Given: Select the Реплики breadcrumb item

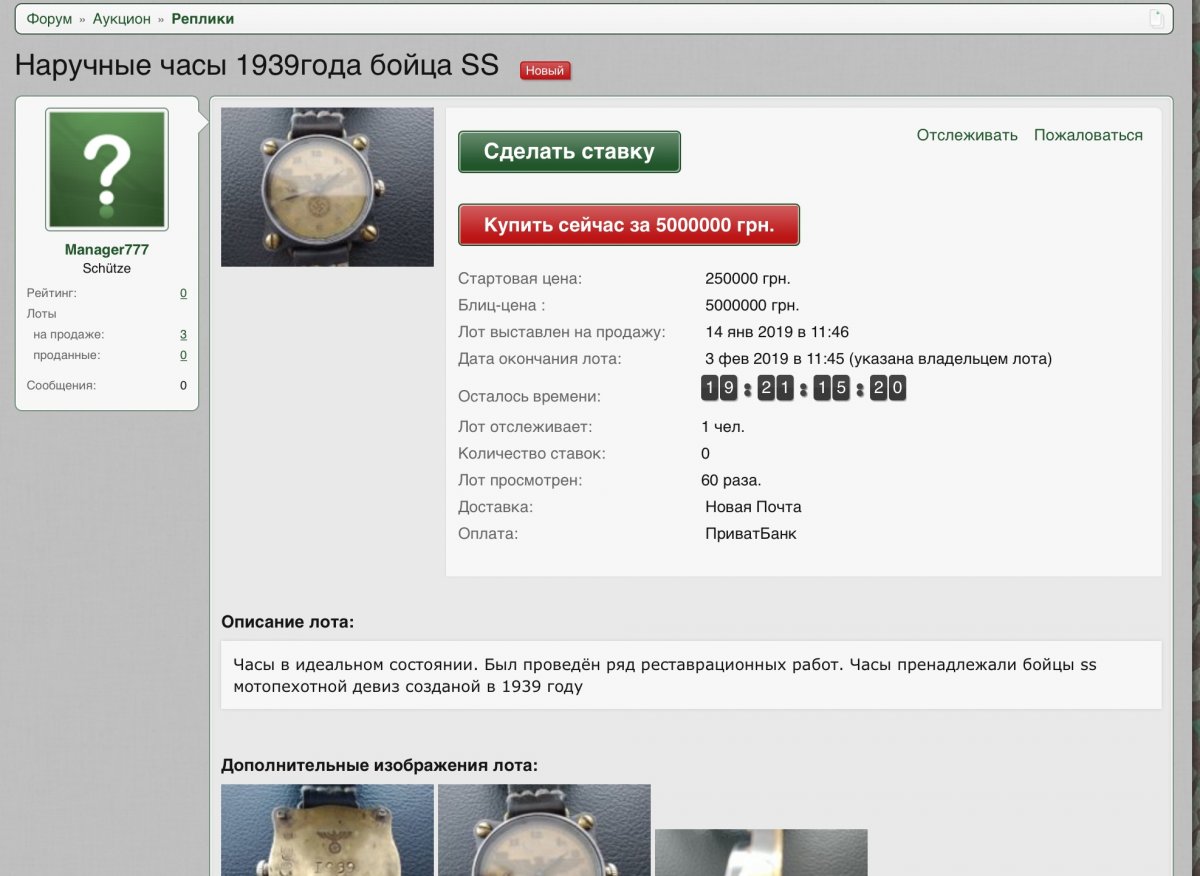Looking at the screenshot, I should point(203,19).
